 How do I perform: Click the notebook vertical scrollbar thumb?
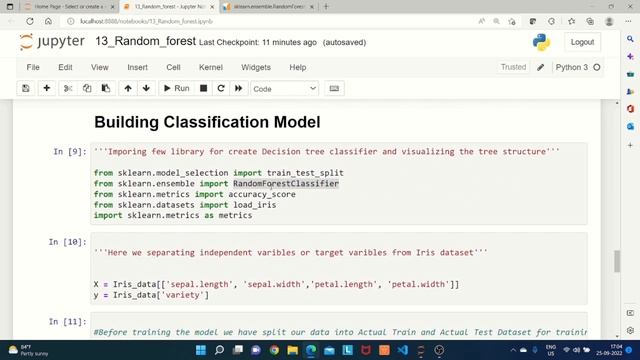click(x=617, y=261)
